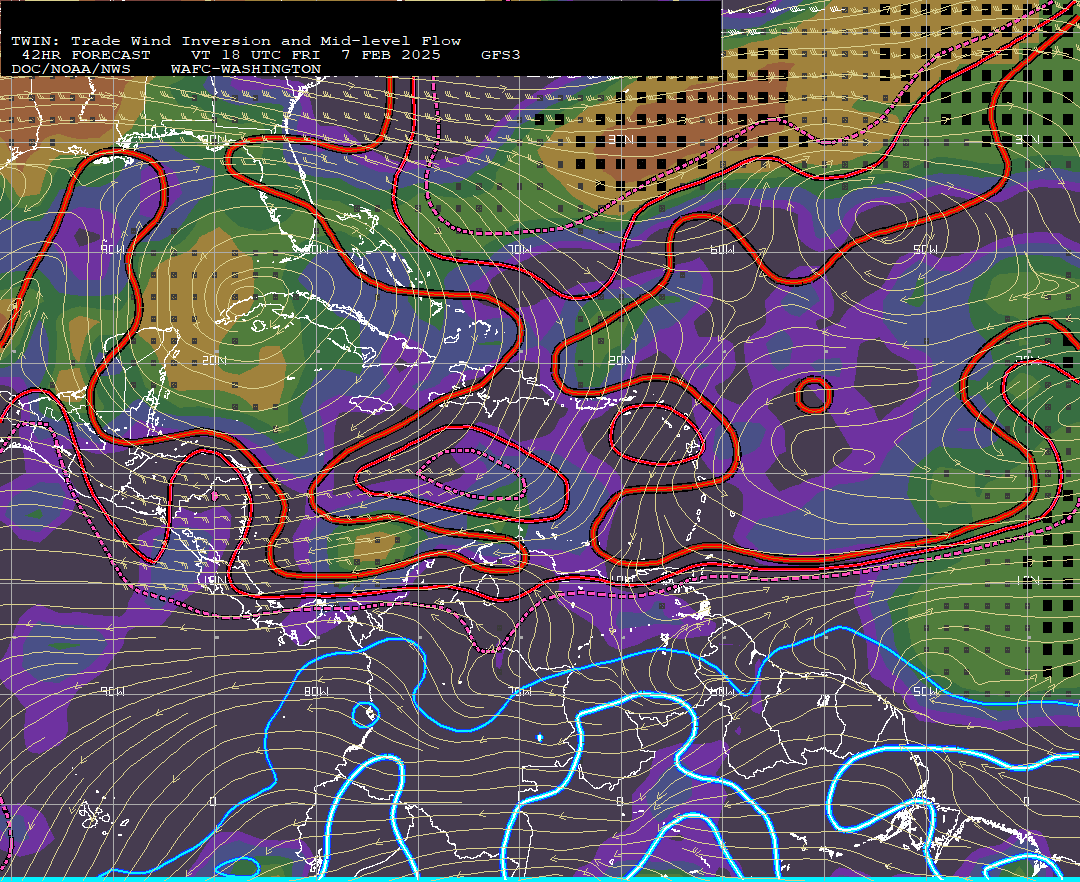Screen dimensions: 1080x882
Task: Click the 70W label north of Hispaniola
Action: pos(521,249)
